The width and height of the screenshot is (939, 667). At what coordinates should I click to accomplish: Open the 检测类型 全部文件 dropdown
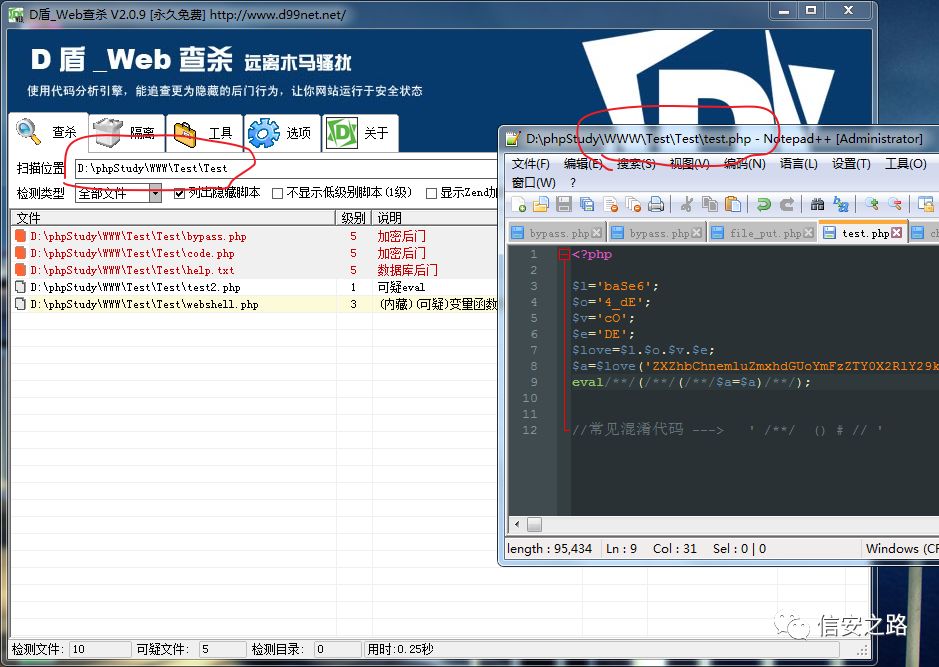tap(155, 193)
